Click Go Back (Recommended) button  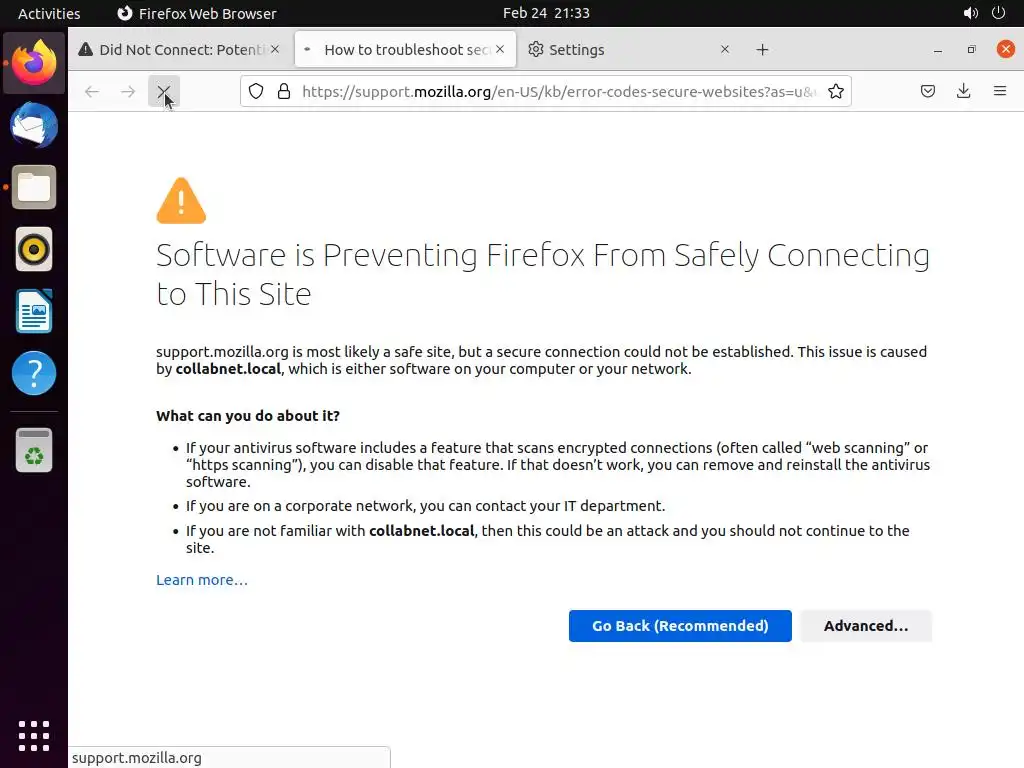[680, 626]
